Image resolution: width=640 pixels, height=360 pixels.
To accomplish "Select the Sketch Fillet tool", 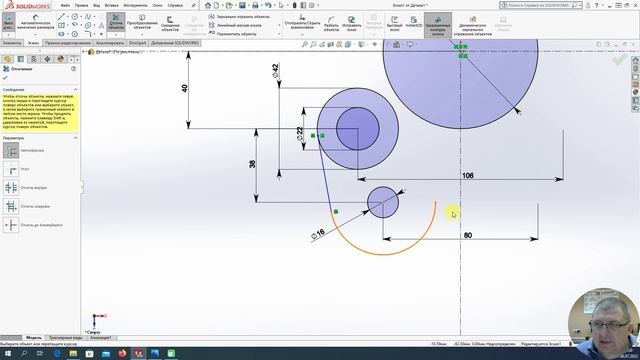I will click(x=88, y=34).
